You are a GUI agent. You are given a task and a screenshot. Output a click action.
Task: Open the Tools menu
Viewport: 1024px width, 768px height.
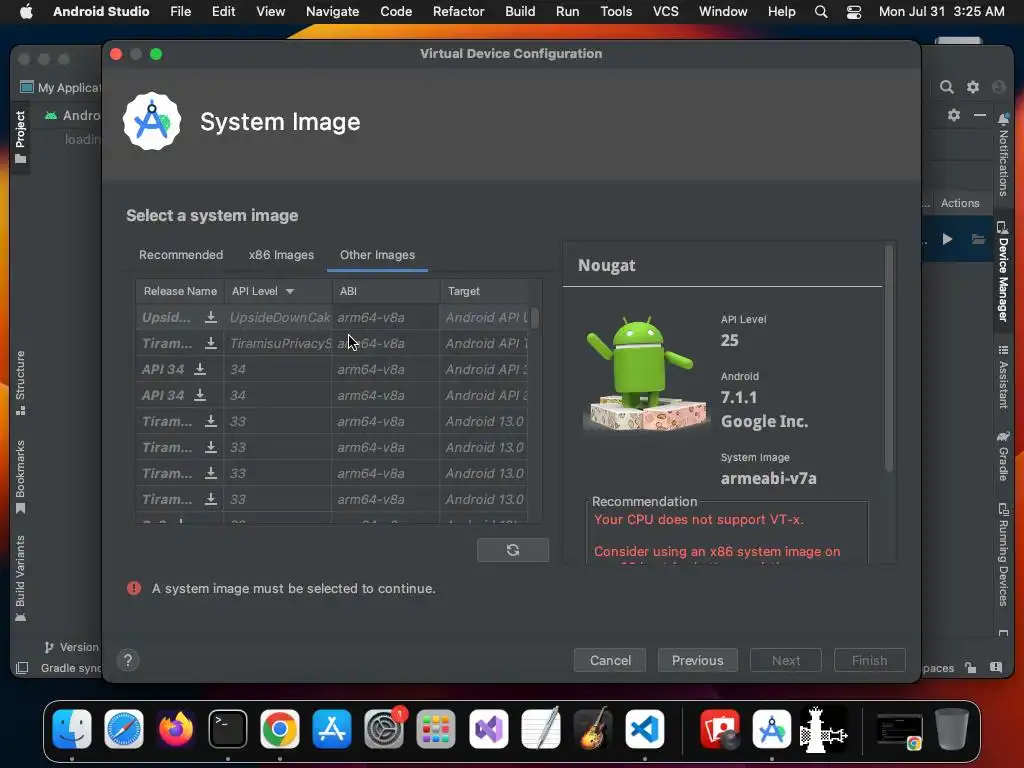click(616, 12)
